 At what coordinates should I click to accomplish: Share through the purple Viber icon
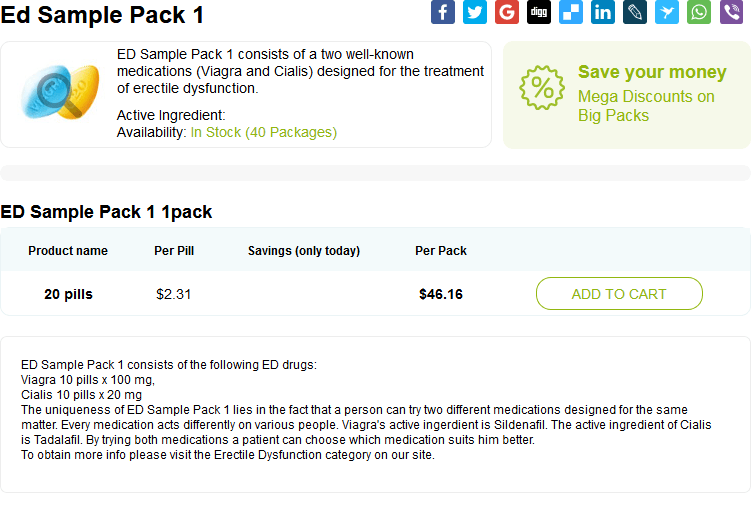click(731, 11)
